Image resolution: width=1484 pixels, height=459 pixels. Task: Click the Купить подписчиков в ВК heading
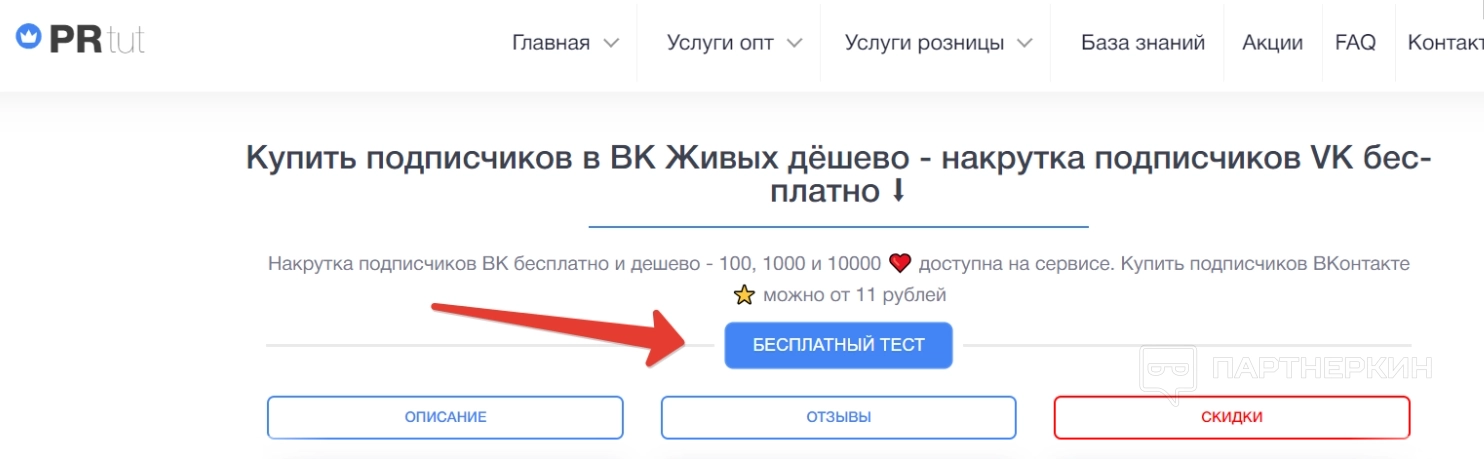(838, 174)
